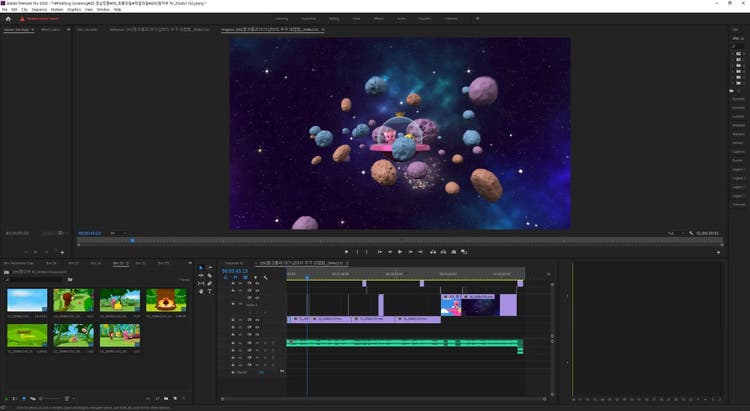
Task: Step forward one frame
Action: 410,252
